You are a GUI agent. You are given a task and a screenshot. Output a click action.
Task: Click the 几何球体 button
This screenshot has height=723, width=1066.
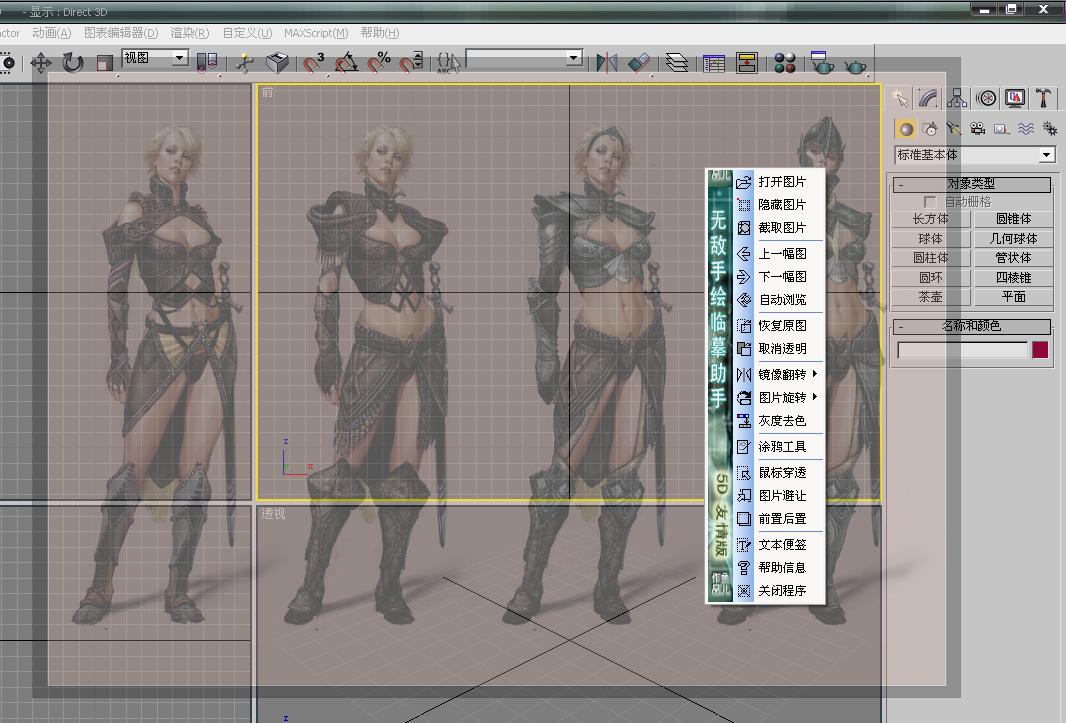tap(1014, 239)
